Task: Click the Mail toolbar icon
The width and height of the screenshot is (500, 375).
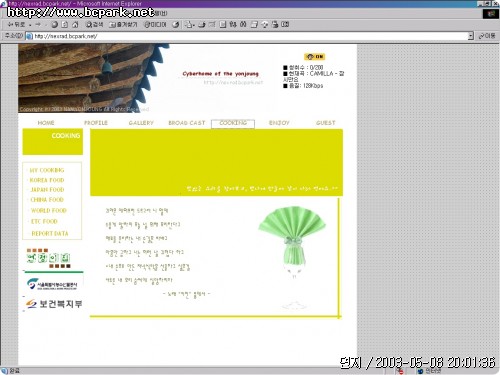Action: tap(189, 24)
